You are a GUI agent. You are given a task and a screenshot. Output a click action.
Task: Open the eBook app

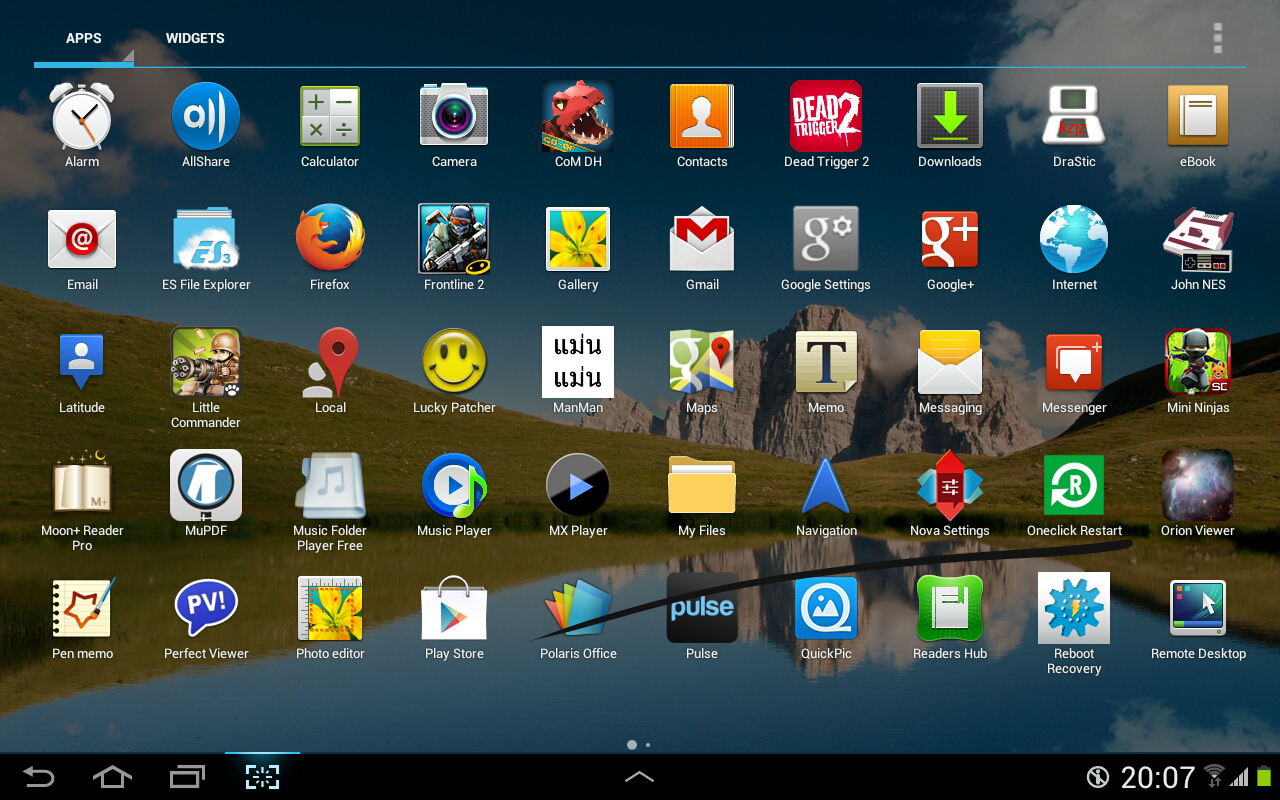click(1198, 116)
